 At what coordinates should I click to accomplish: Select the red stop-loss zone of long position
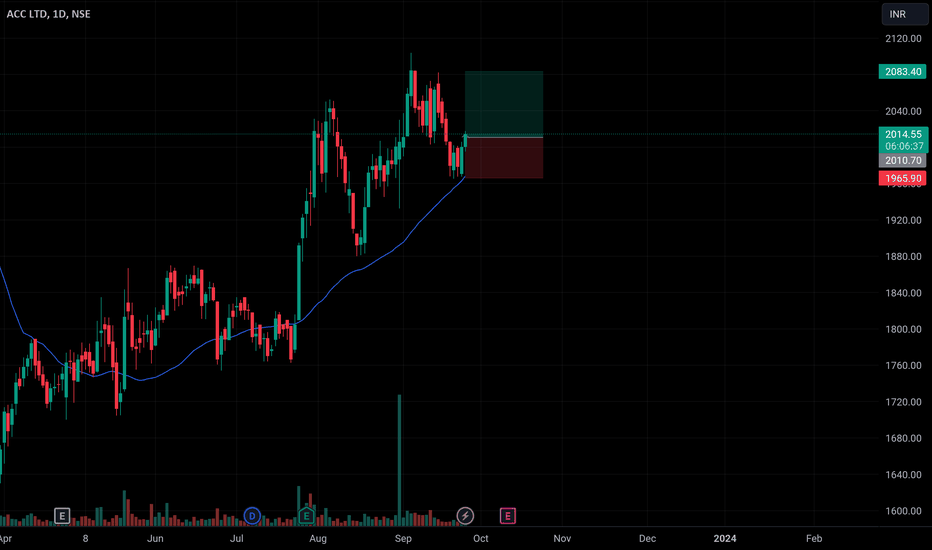(504, 158)
